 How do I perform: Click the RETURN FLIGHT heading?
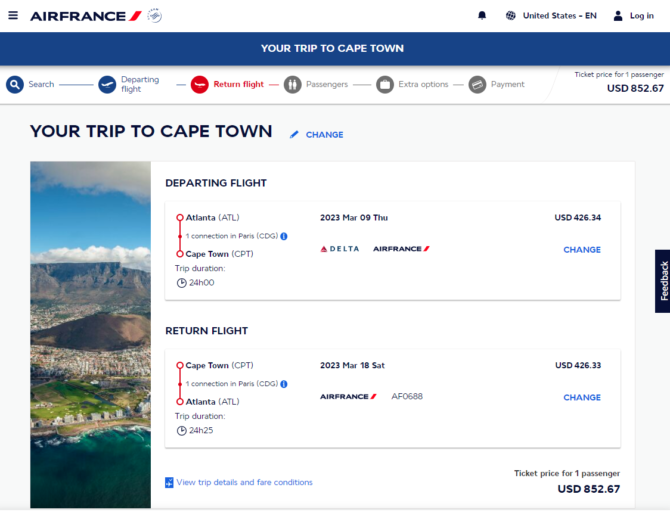206,331
